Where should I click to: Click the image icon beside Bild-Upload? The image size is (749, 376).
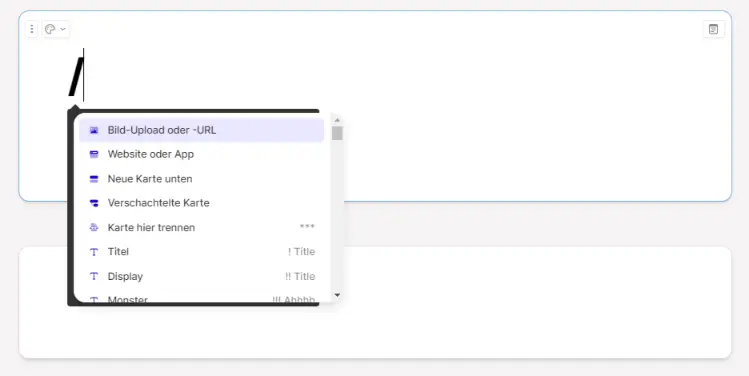coord(94,130)
